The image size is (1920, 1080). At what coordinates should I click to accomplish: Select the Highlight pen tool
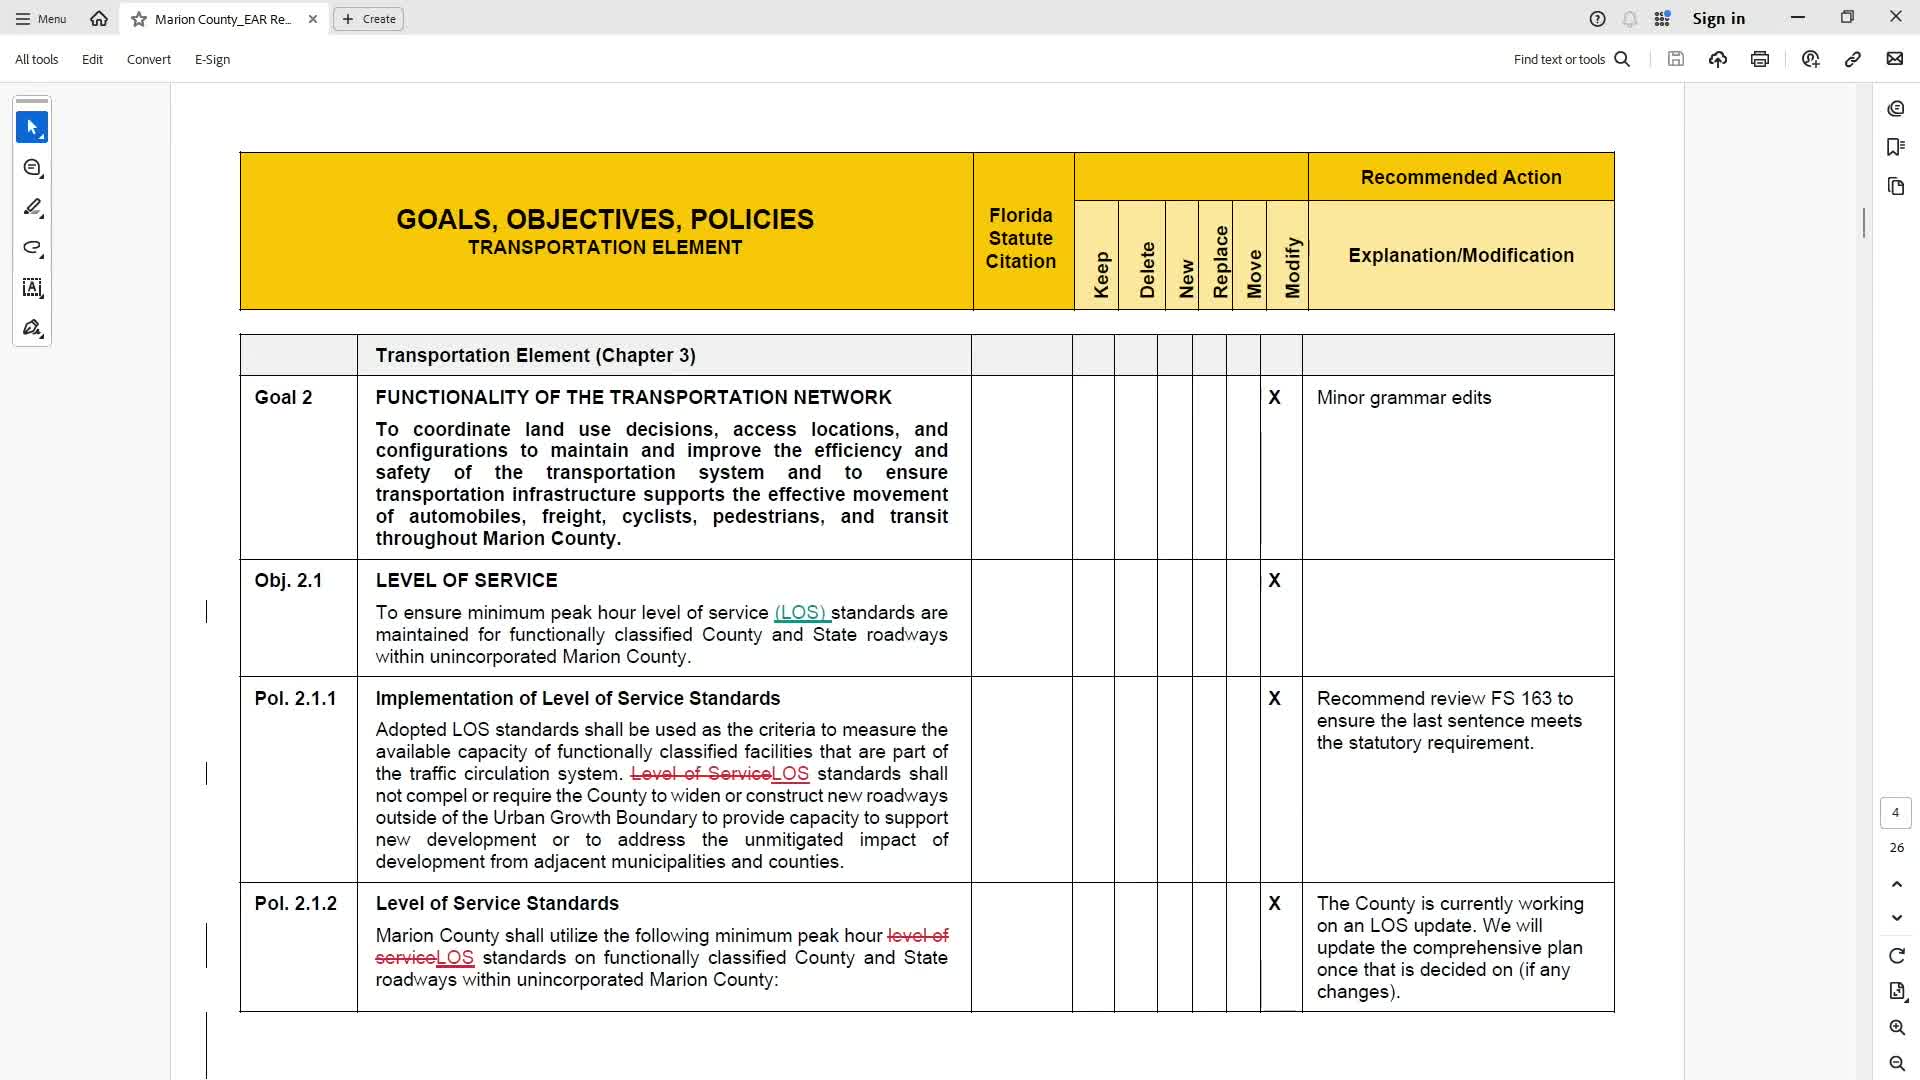(x=32, y=208)
